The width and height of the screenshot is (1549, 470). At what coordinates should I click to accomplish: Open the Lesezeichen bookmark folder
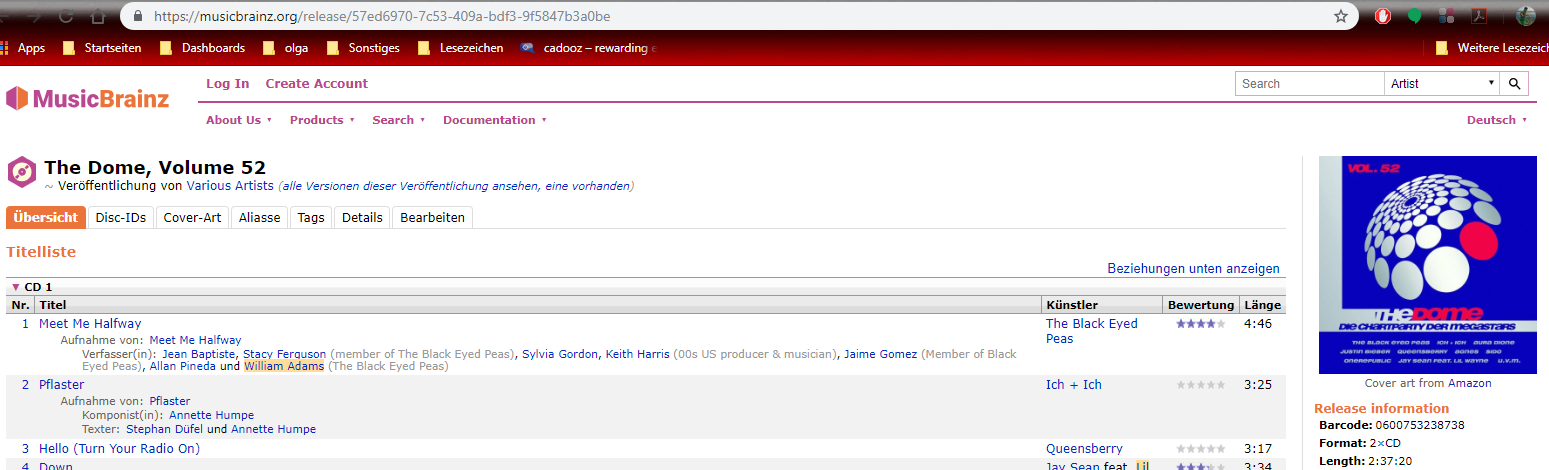(461, 48)
